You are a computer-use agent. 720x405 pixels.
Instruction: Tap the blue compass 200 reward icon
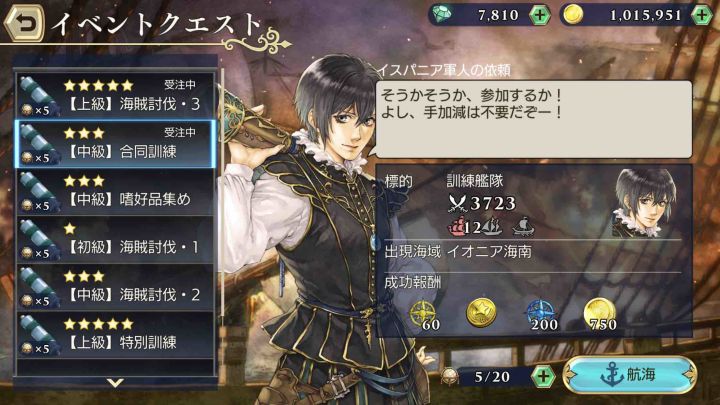[x=541, y=315]
